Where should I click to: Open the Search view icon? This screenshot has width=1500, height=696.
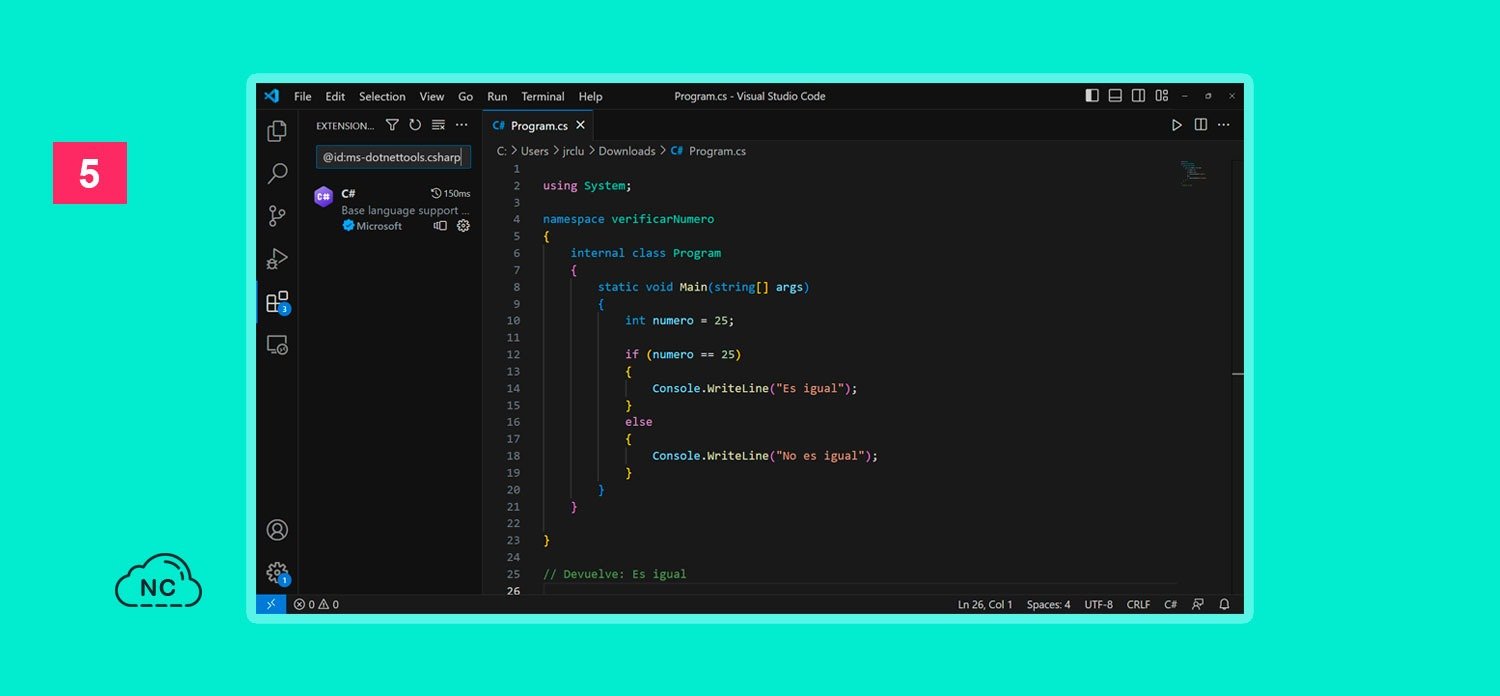tap(277, 174)
